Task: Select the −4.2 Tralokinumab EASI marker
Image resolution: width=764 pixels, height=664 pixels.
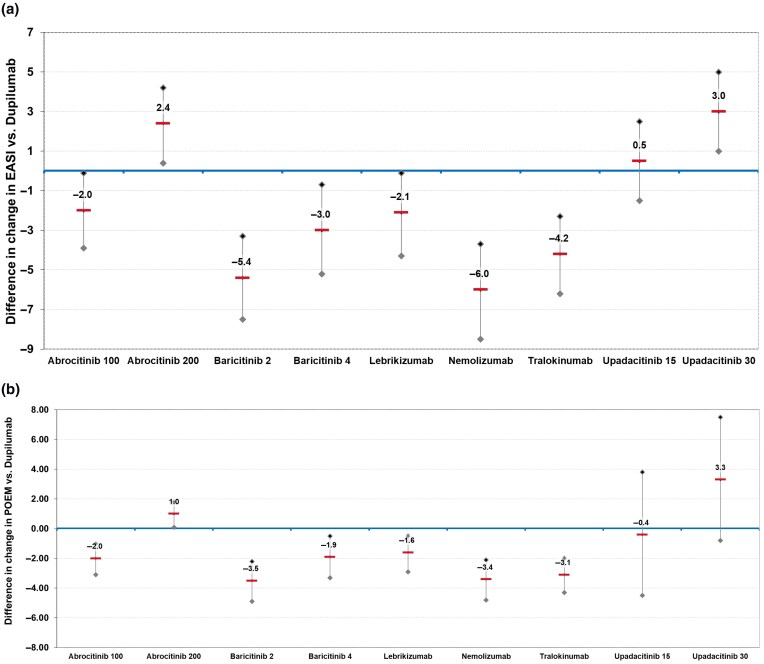Action: pos(560,254)
